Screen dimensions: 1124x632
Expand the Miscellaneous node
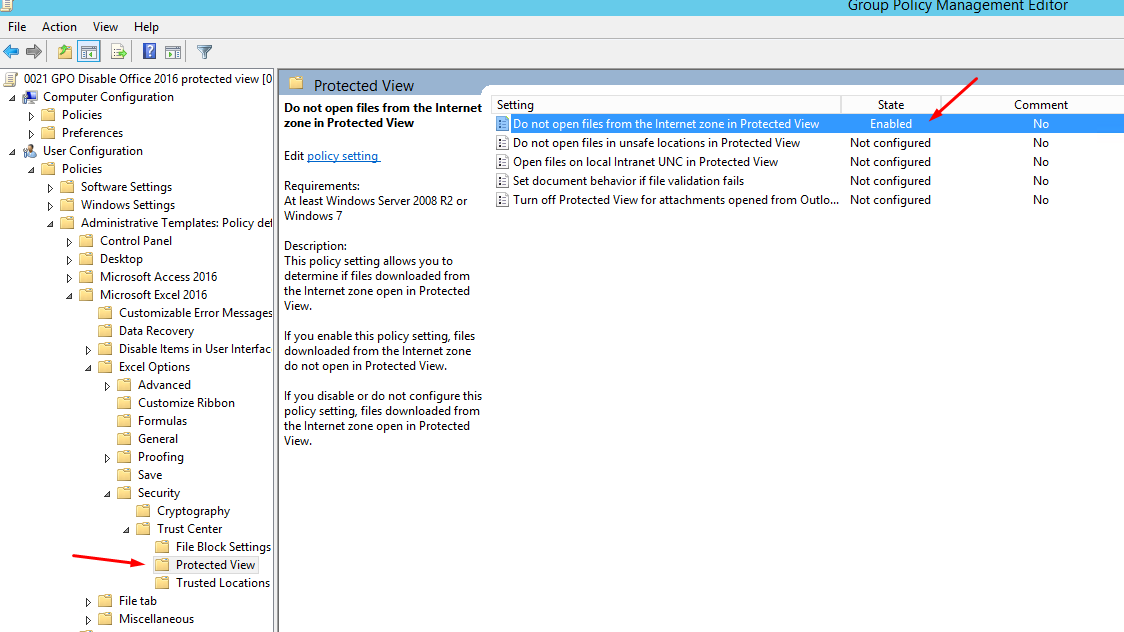click(88, 620)
